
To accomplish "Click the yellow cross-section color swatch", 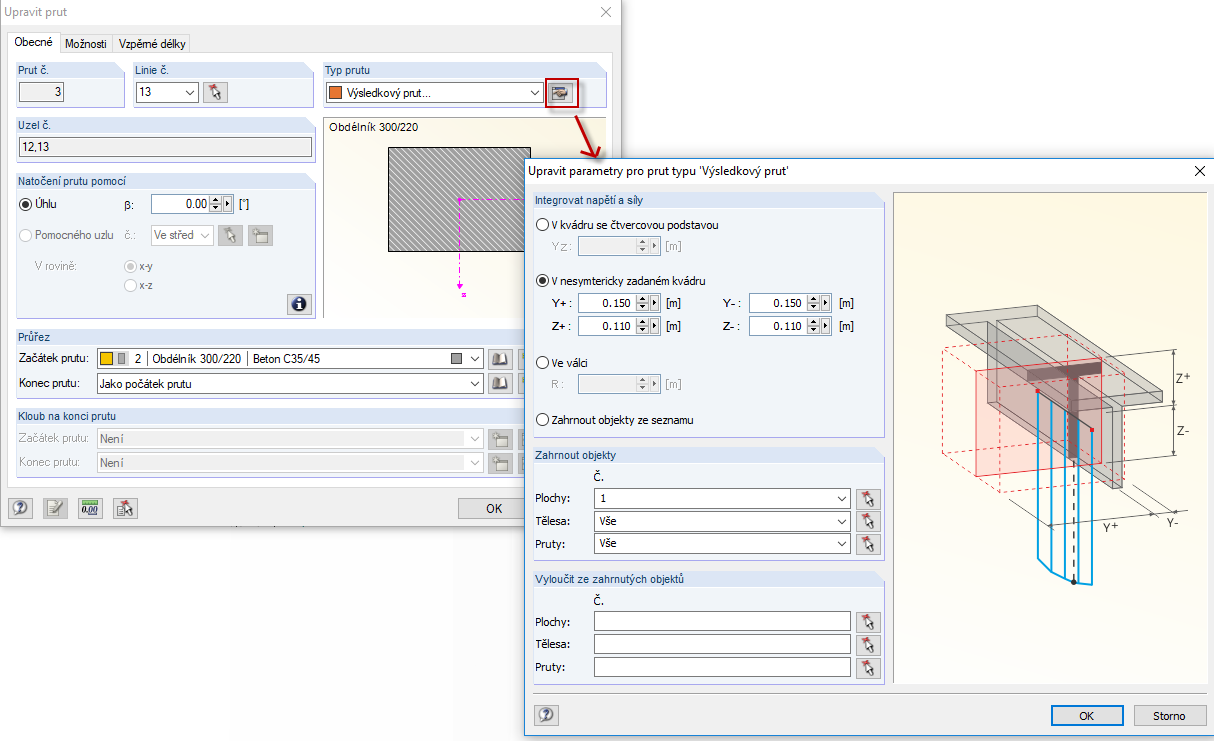I will 106,358.
